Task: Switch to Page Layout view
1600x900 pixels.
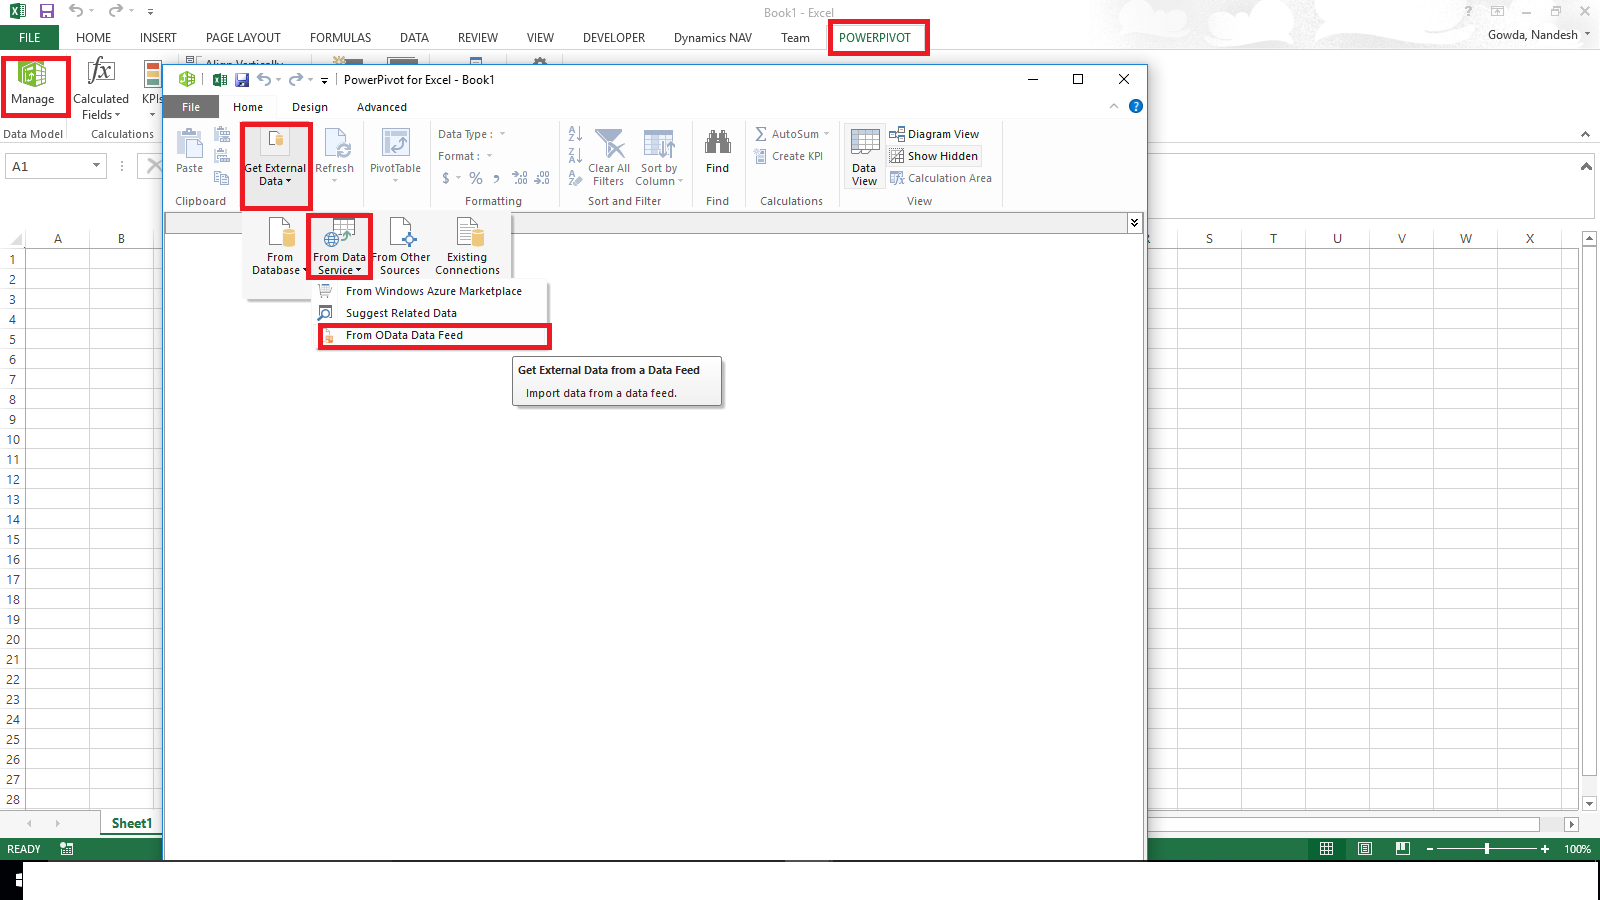Action: tap(1365, 849)
